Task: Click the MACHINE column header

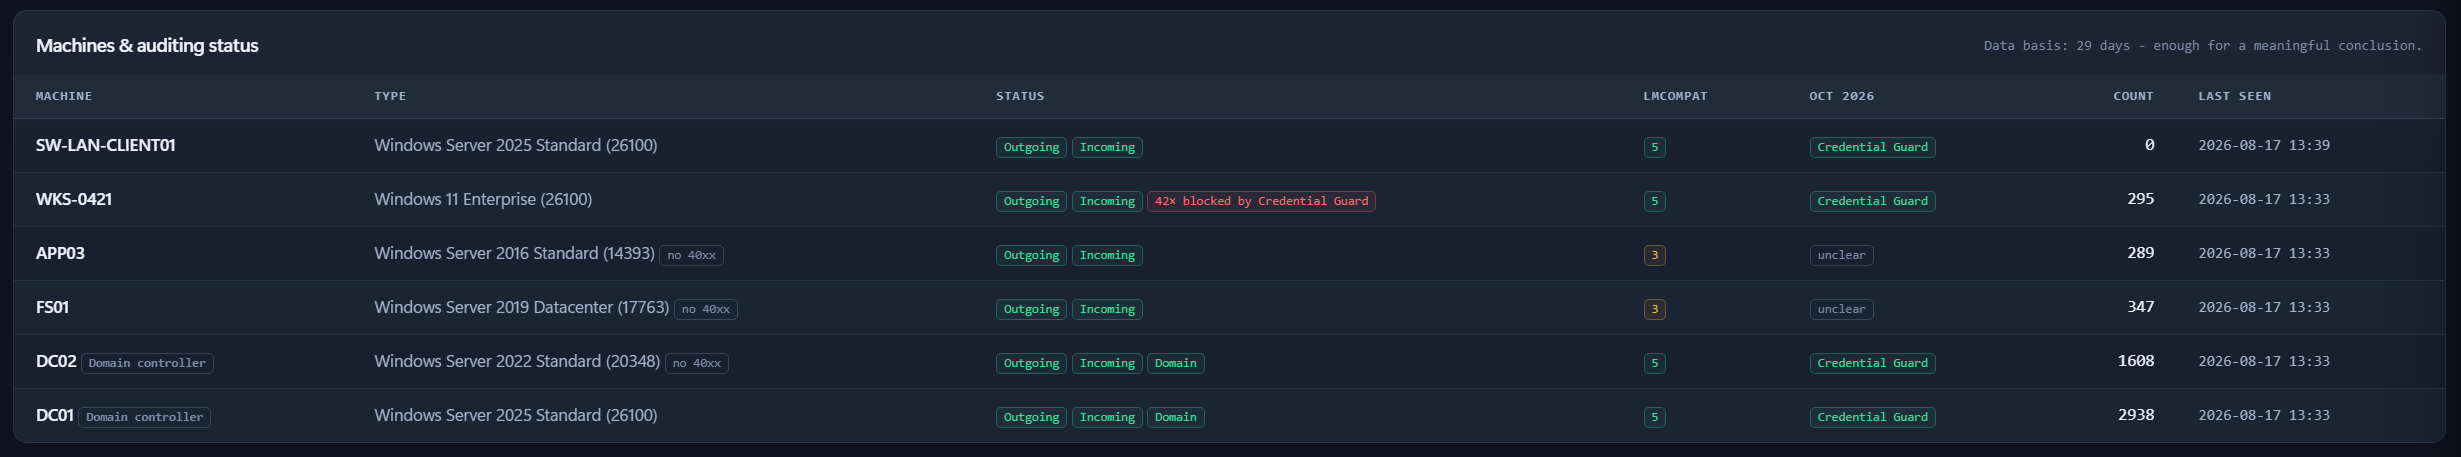Action: coord(64,96)
